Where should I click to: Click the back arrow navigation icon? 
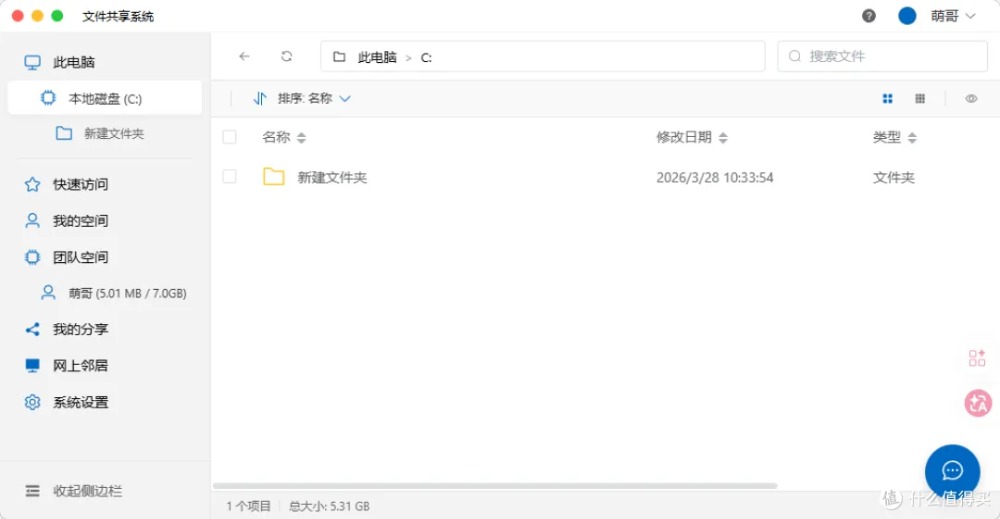click(244, 57)
